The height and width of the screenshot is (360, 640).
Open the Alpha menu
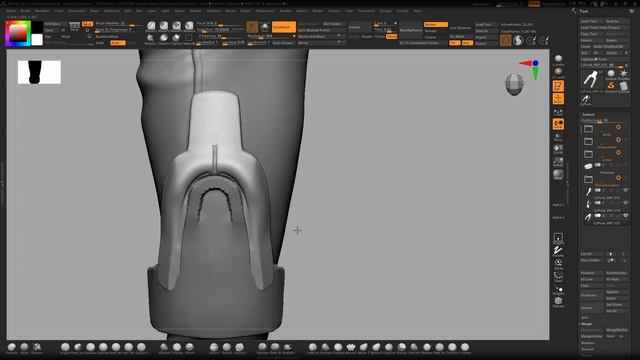click(11, 11)
